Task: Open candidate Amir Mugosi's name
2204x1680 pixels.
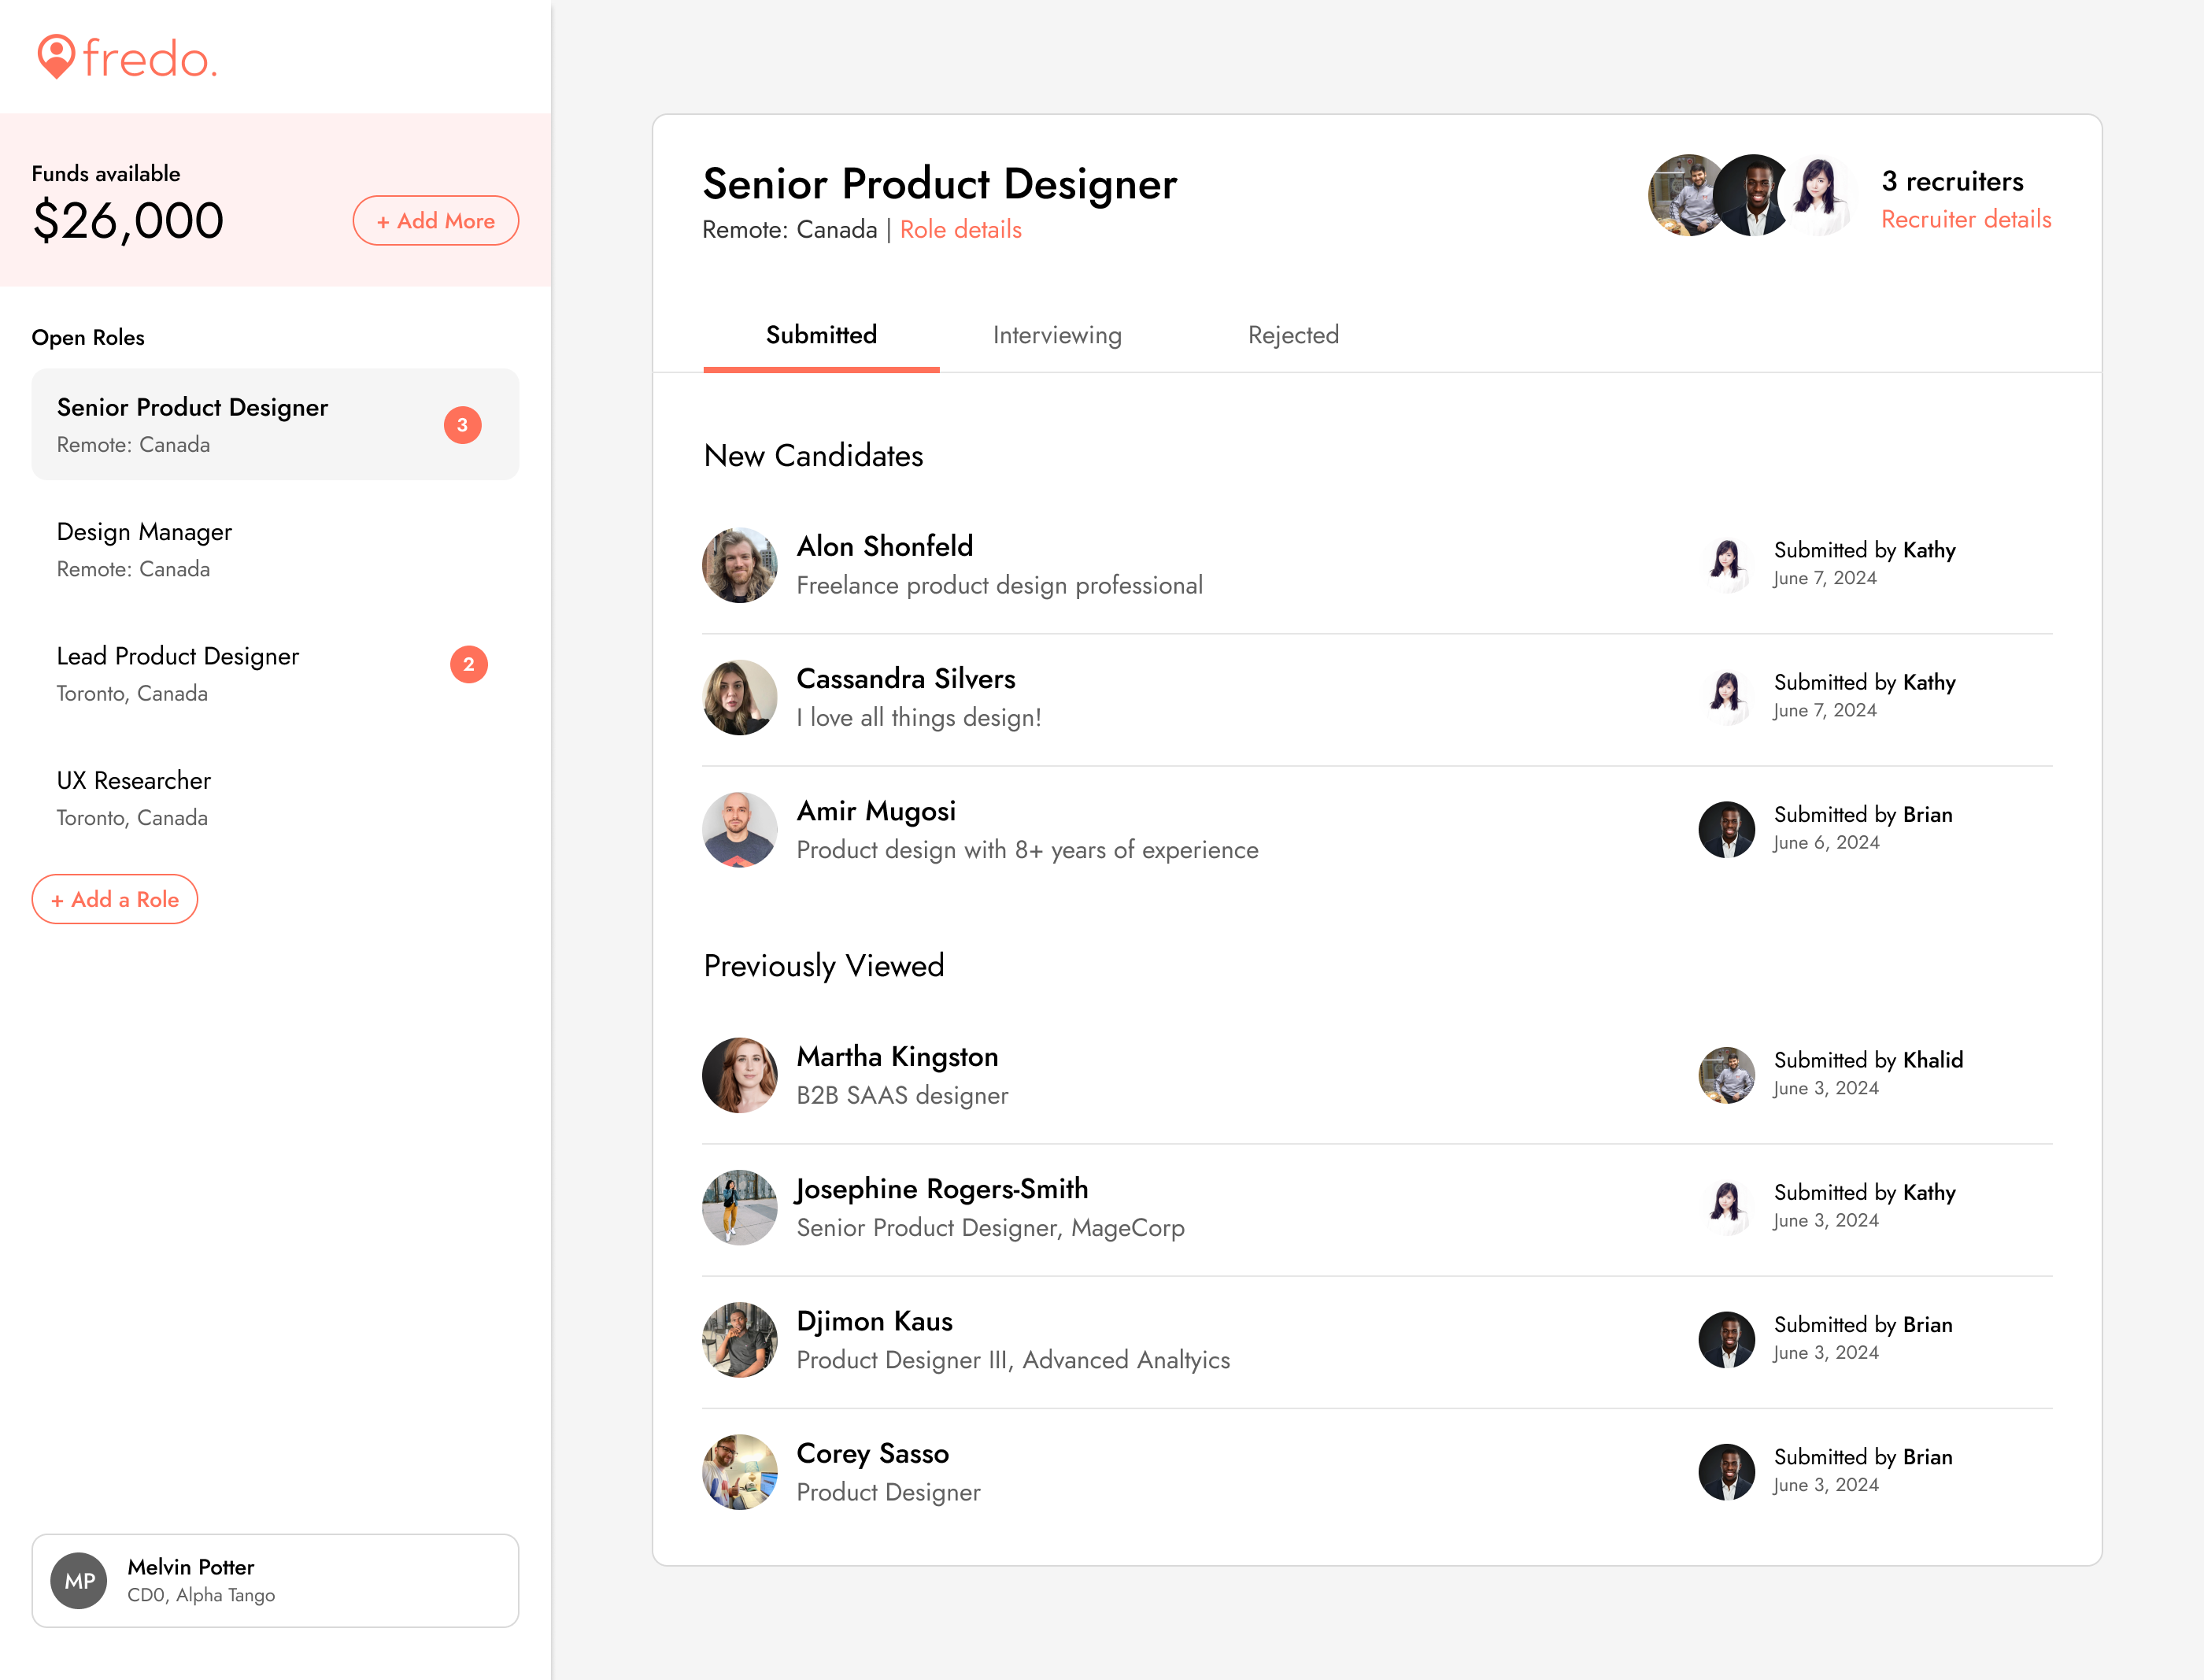Action: 876,811
